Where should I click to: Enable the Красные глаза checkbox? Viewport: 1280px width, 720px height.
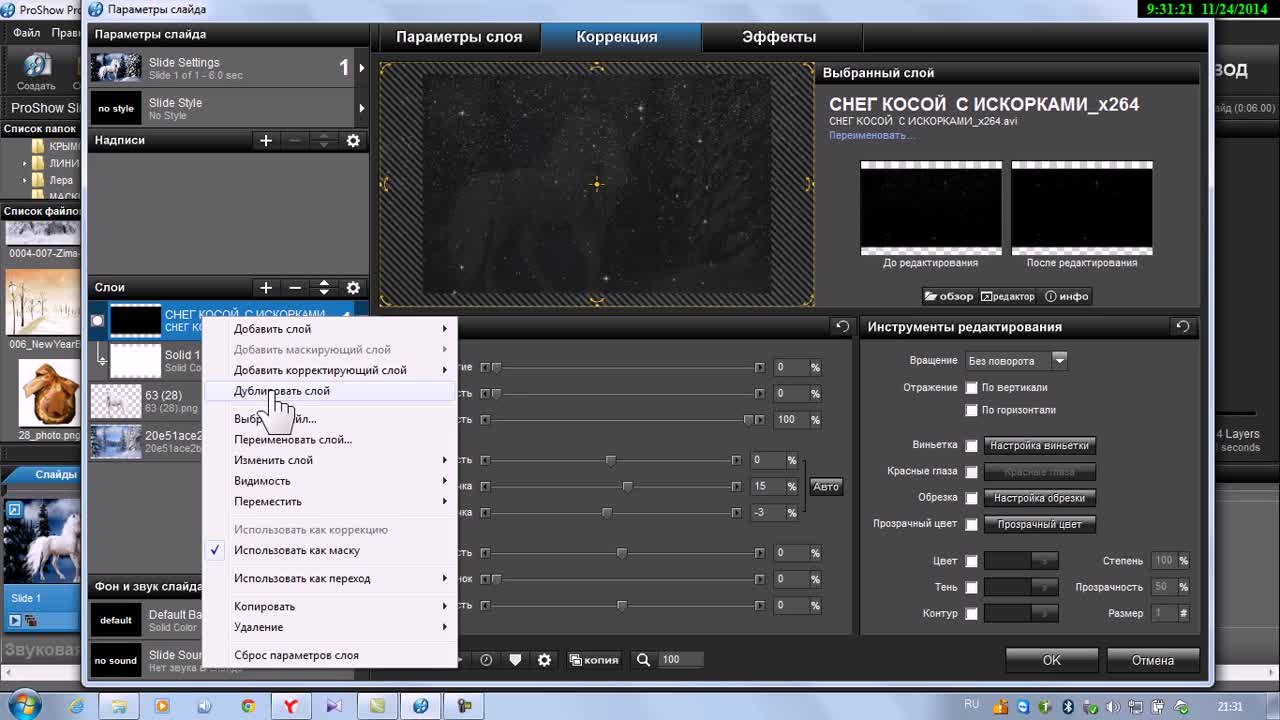(972, 472)
